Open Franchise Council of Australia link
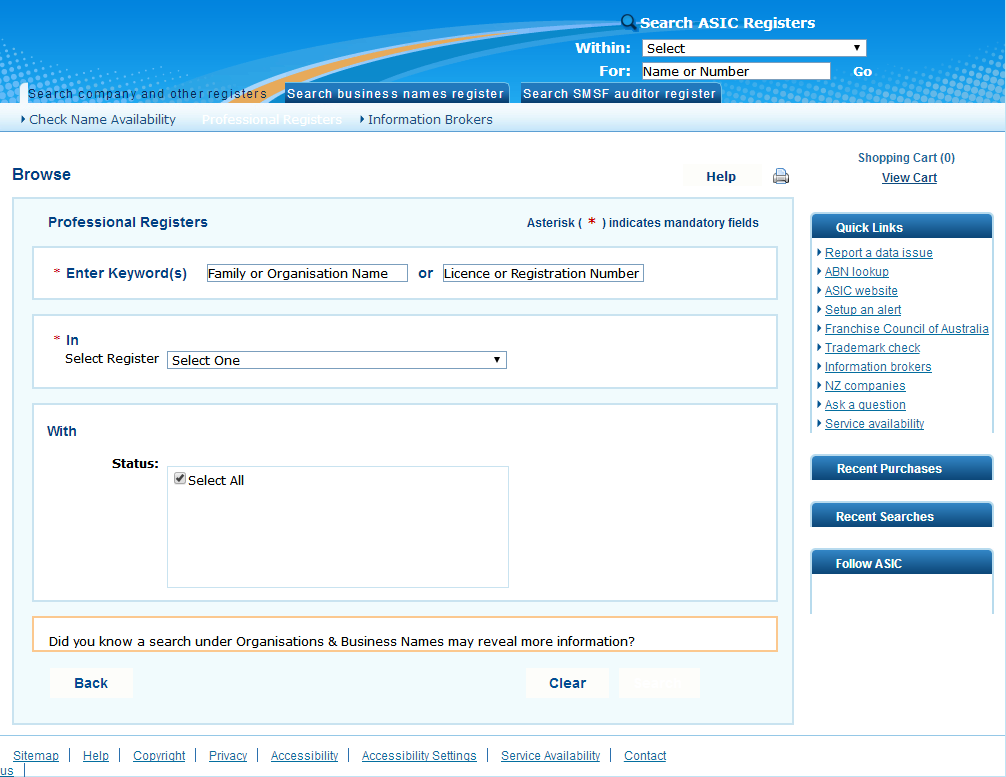Viewport: 1006px width, 777px height. click(907, 329)
